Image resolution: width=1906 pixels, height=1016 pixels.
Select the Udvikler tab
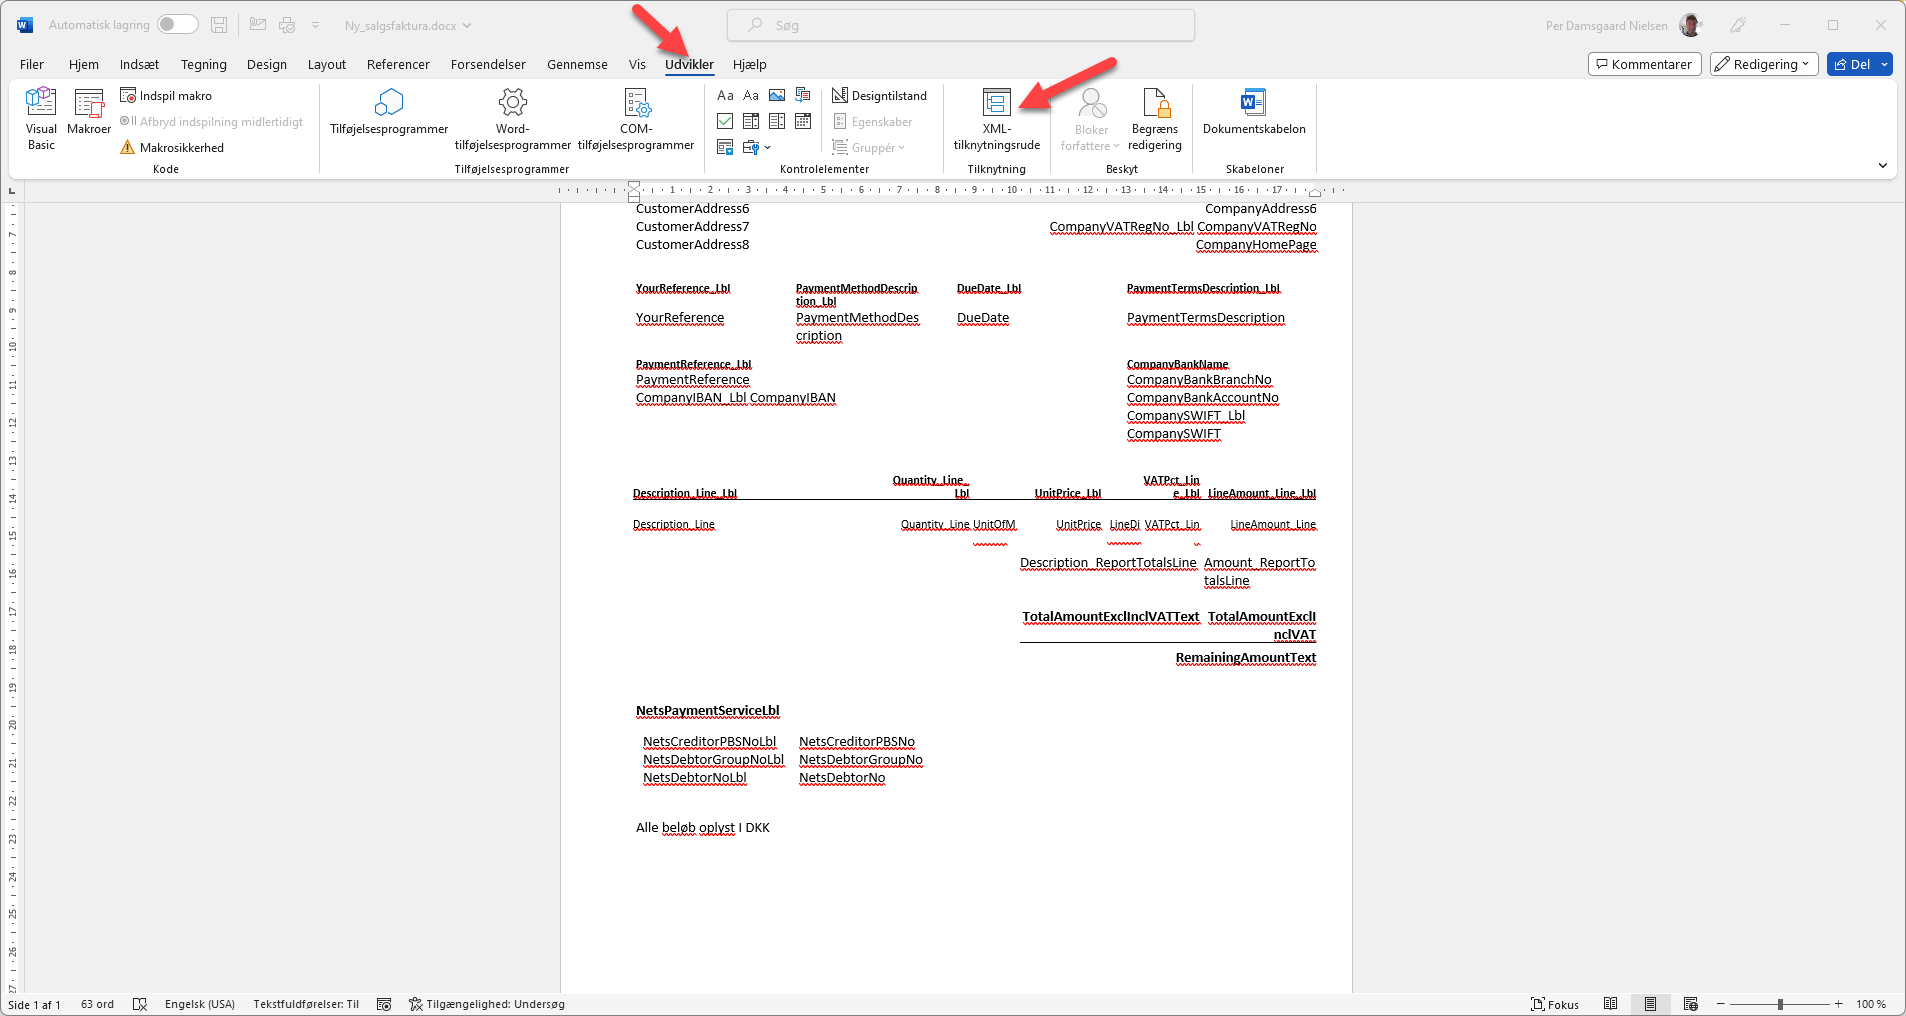click(689, 64)
